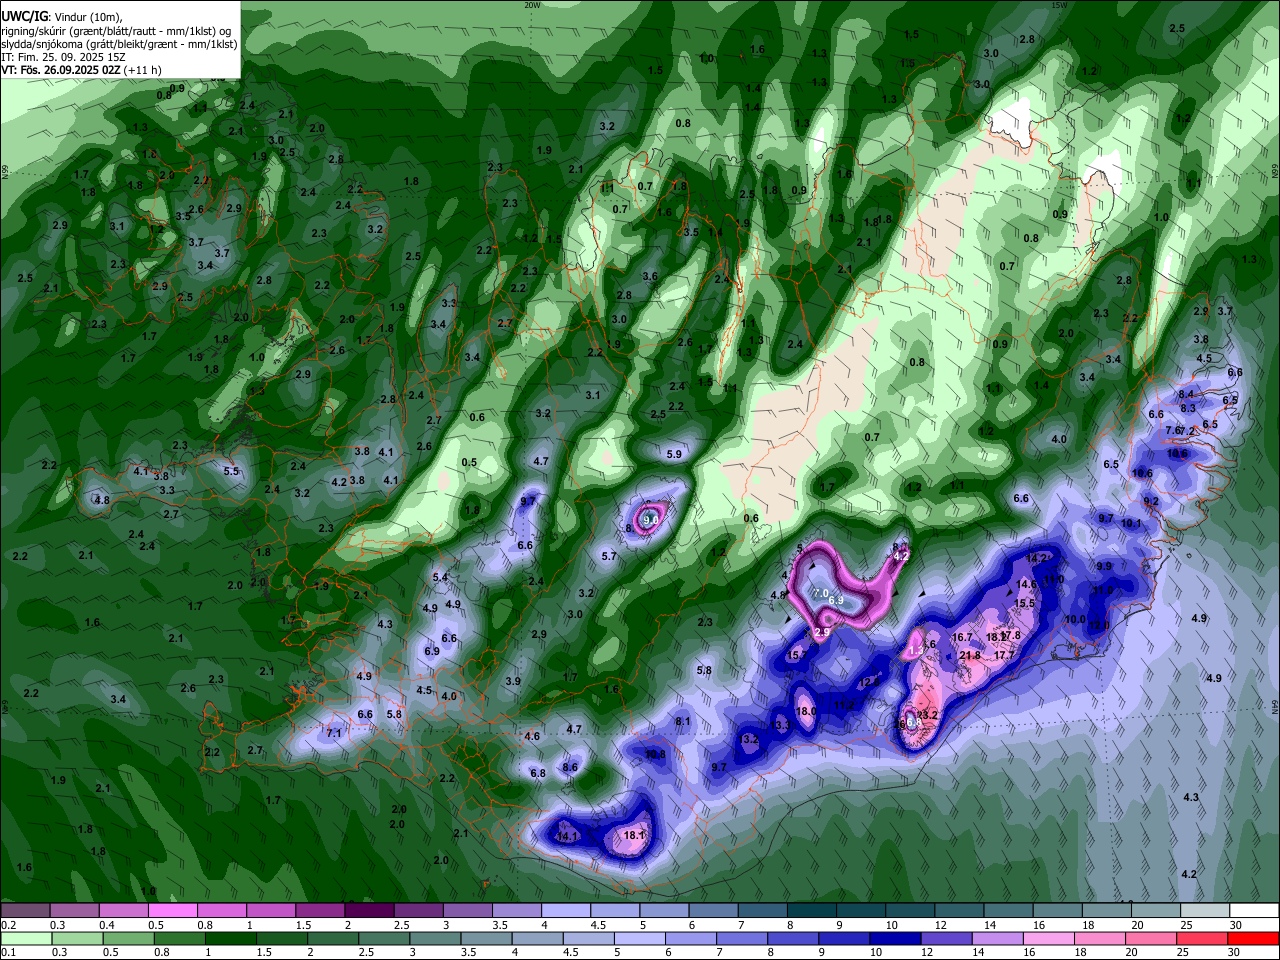This screenshot has width=1280, height=960.
Task: Click the dark navy 10 swatch in bottom legend row
Action: pos(895,939)
